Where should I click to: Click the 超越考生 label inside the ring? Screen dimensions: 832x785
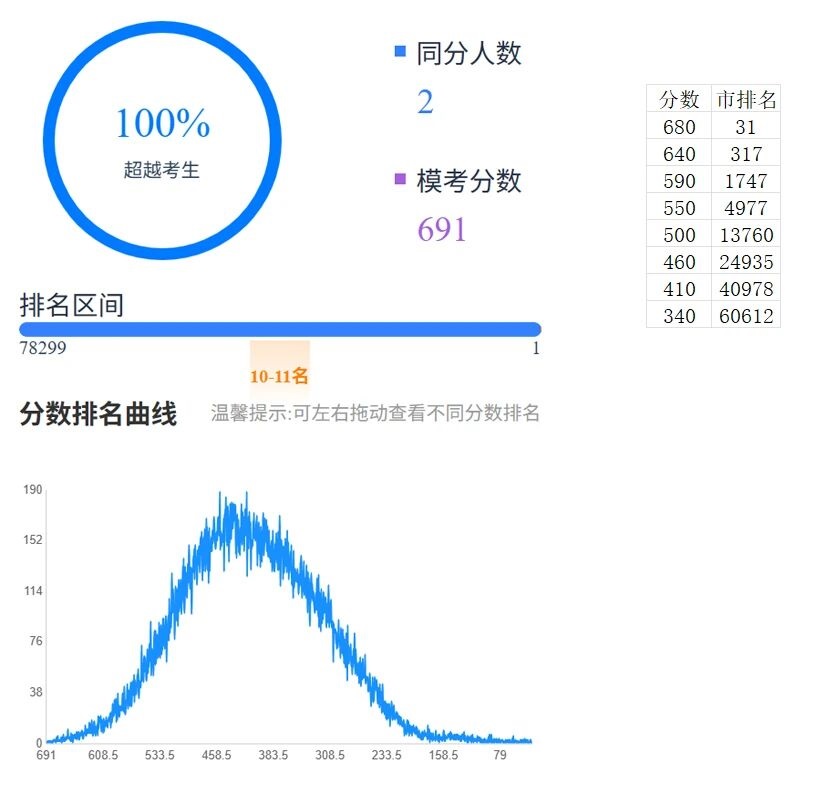click(x=162, y=170)
